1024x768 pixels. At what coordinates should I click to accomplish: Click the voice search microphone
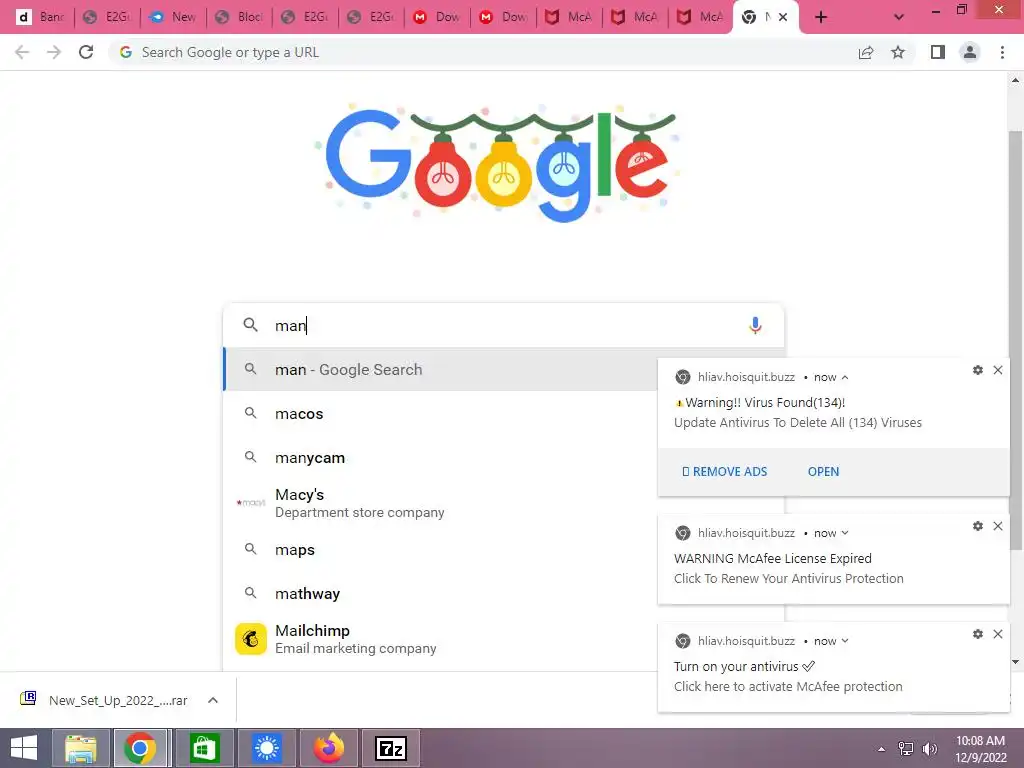click(x=755, y=325)
